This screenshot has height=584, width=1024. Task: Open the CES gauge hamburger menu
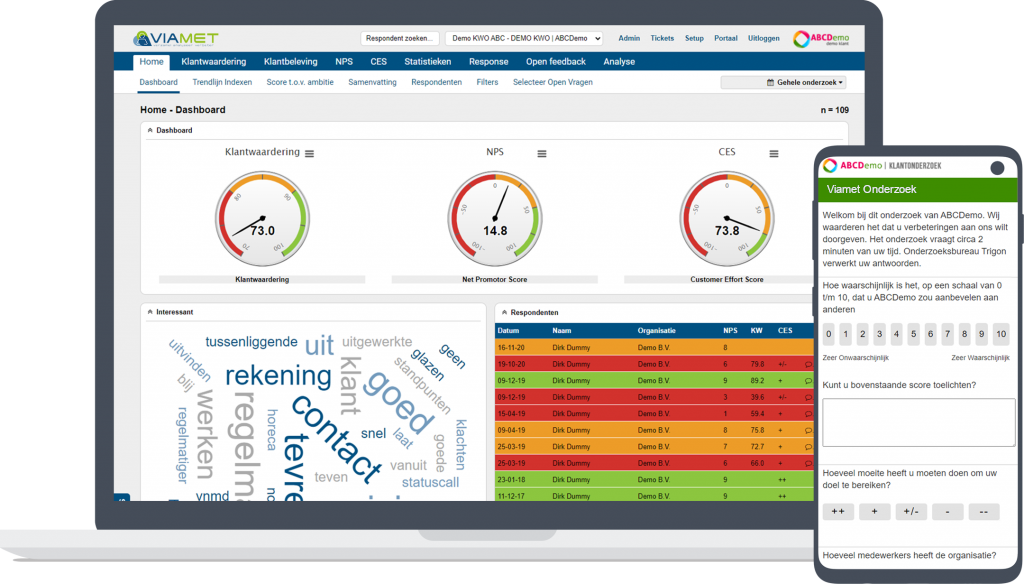pos(773,154)
